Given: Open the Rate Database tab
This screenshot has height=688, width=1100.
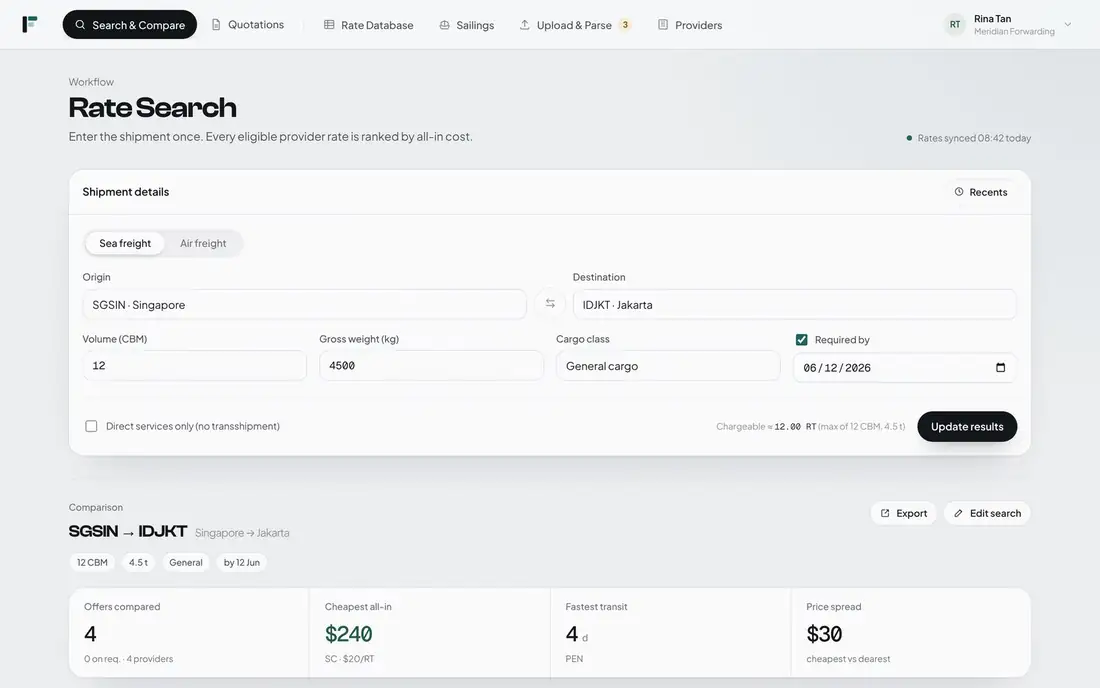Looking at the screenshot, I should (x=368, y=25).
